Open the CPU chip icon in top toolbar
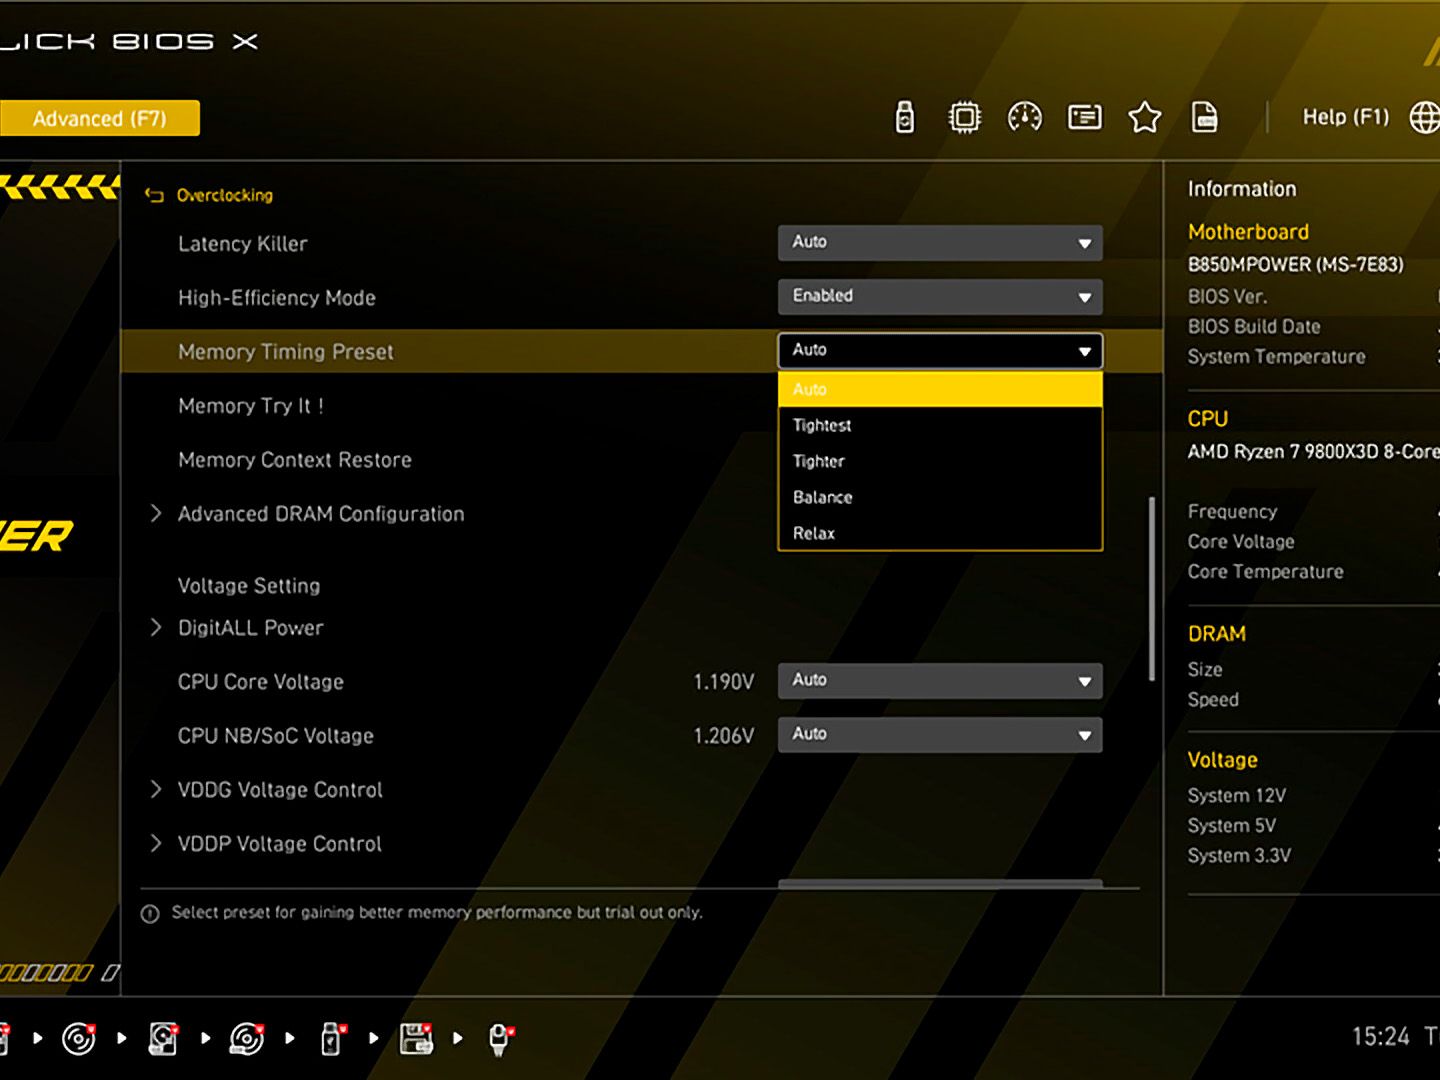The width and height of the screenshot is (1440, 1080). (964, 118)
